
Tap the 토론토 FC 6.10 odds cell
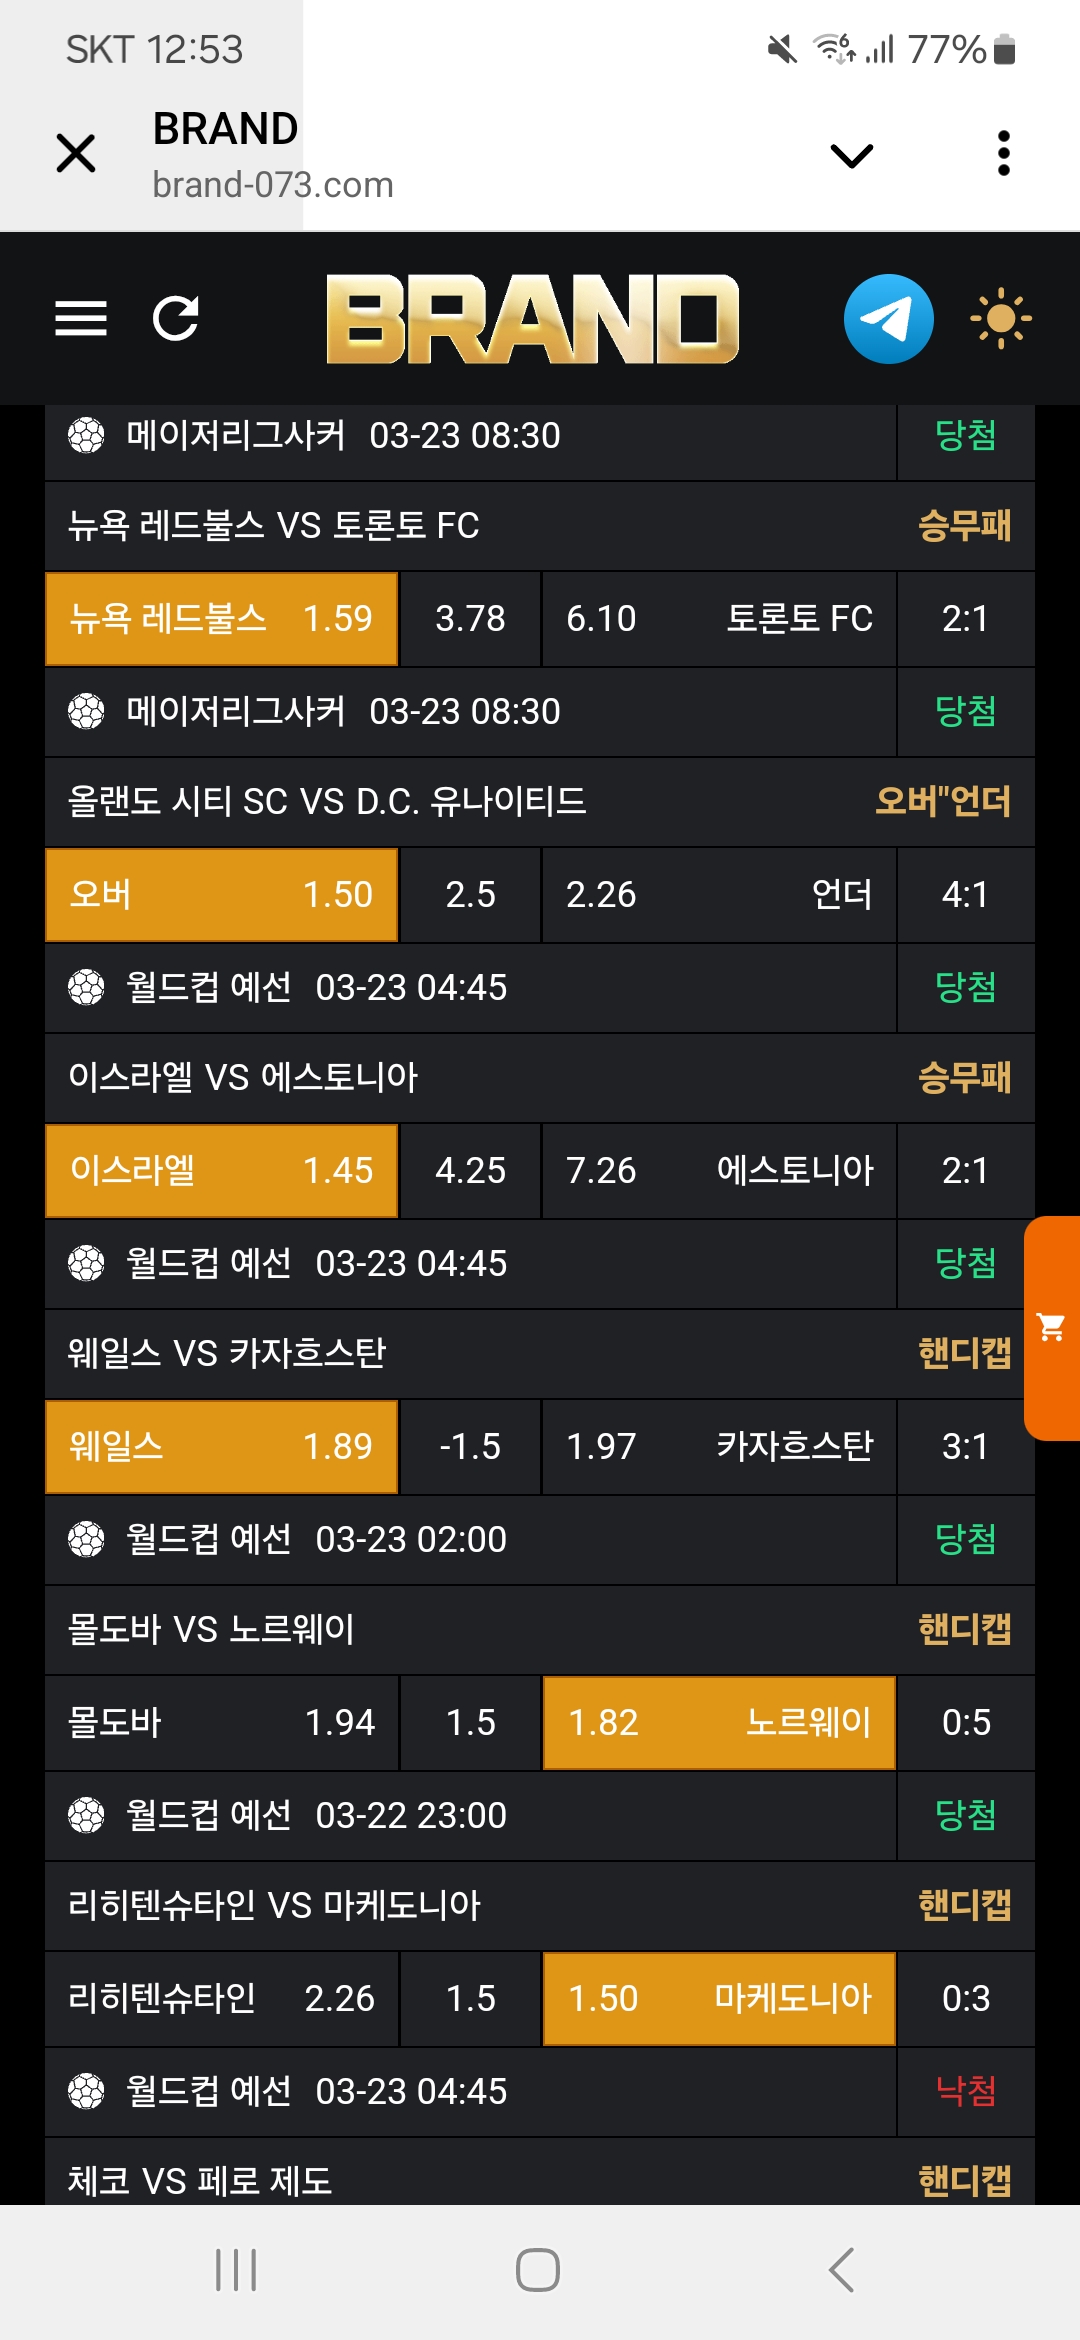(718, 619)
